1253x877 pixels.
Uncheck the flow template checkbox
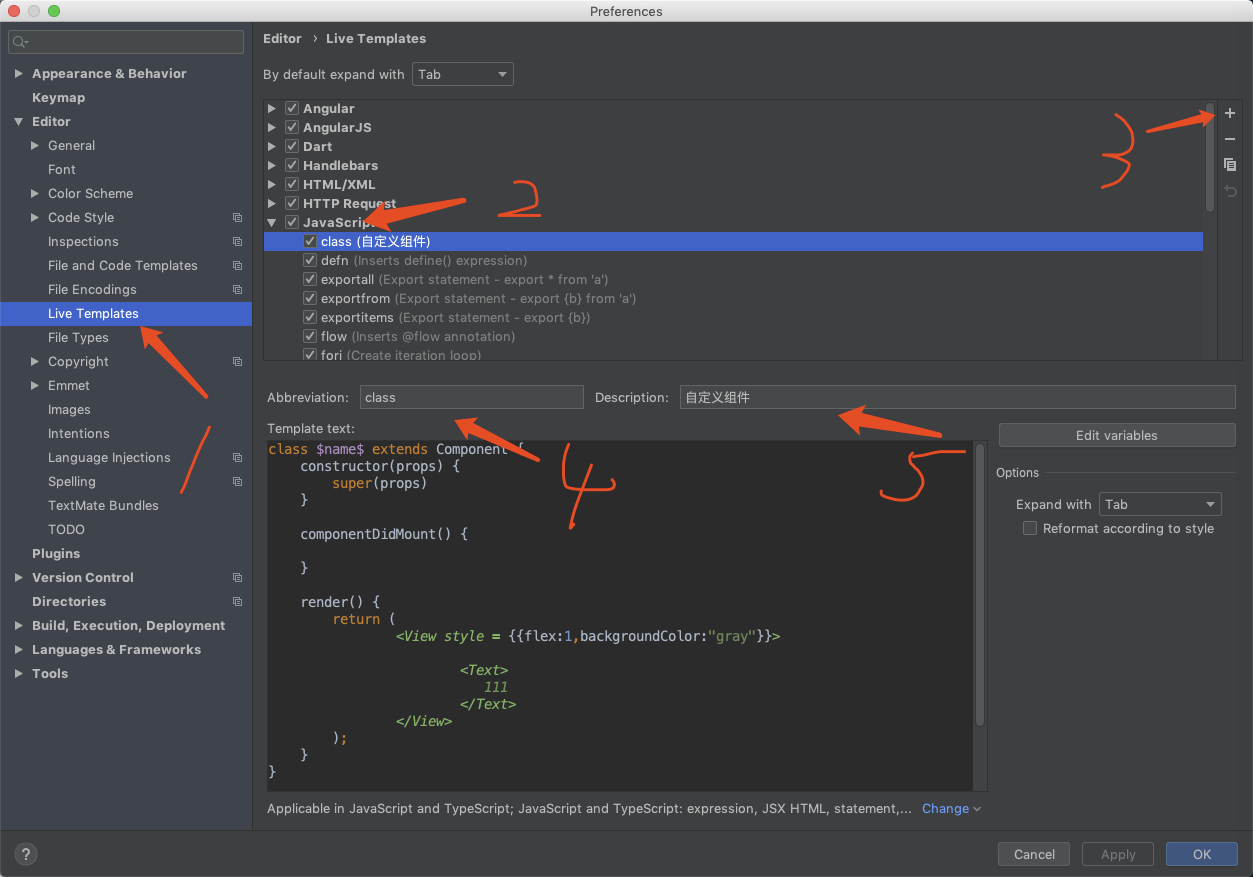pos(310,336)
